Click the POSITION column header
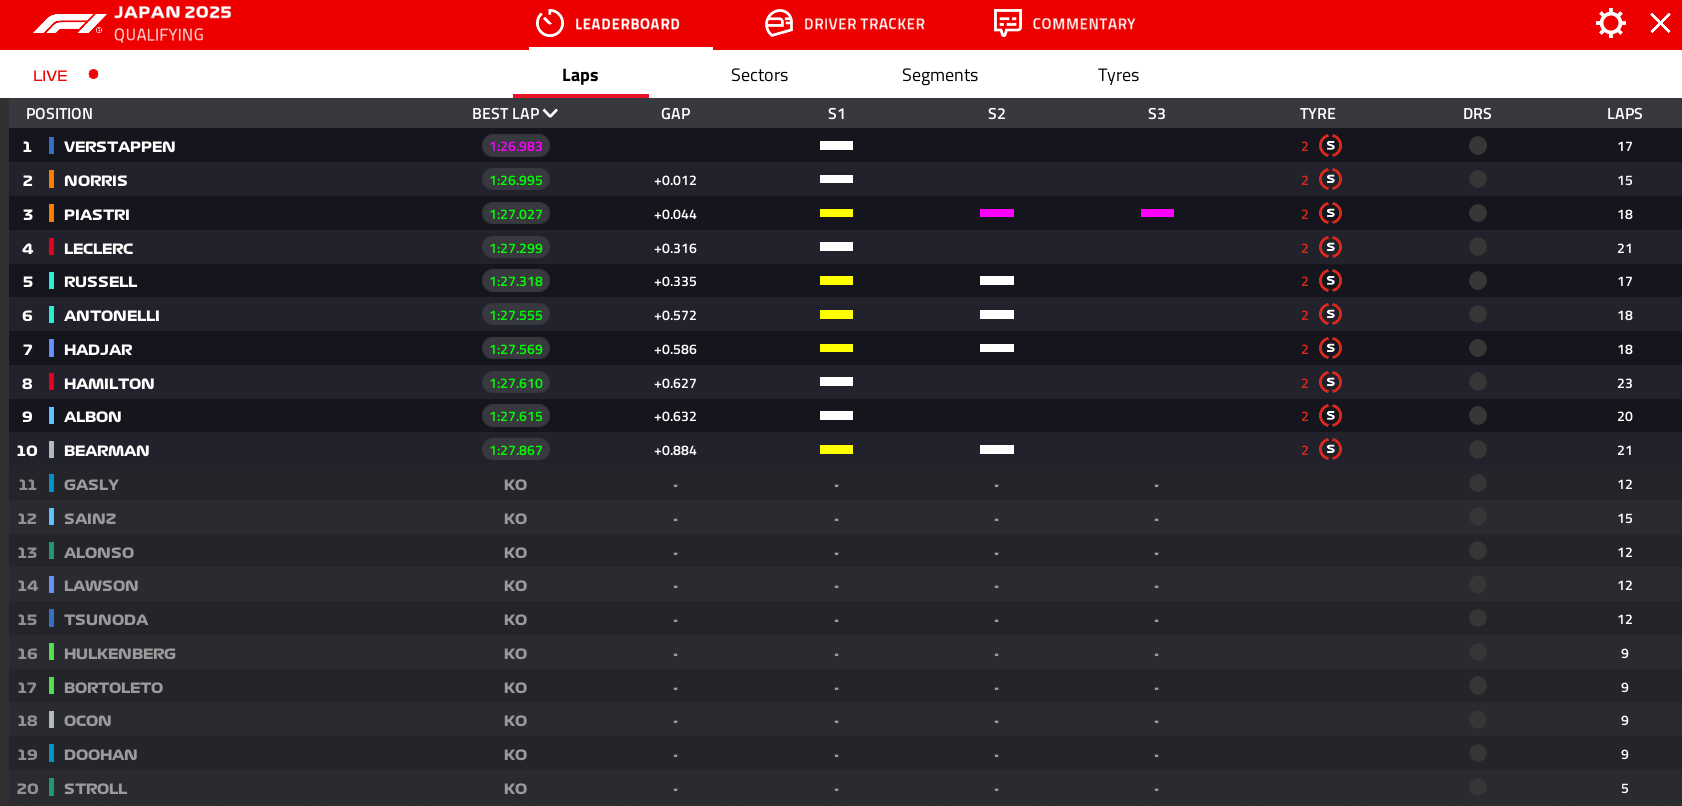The width and height of the screenshot is (1682, 806). 59,114
